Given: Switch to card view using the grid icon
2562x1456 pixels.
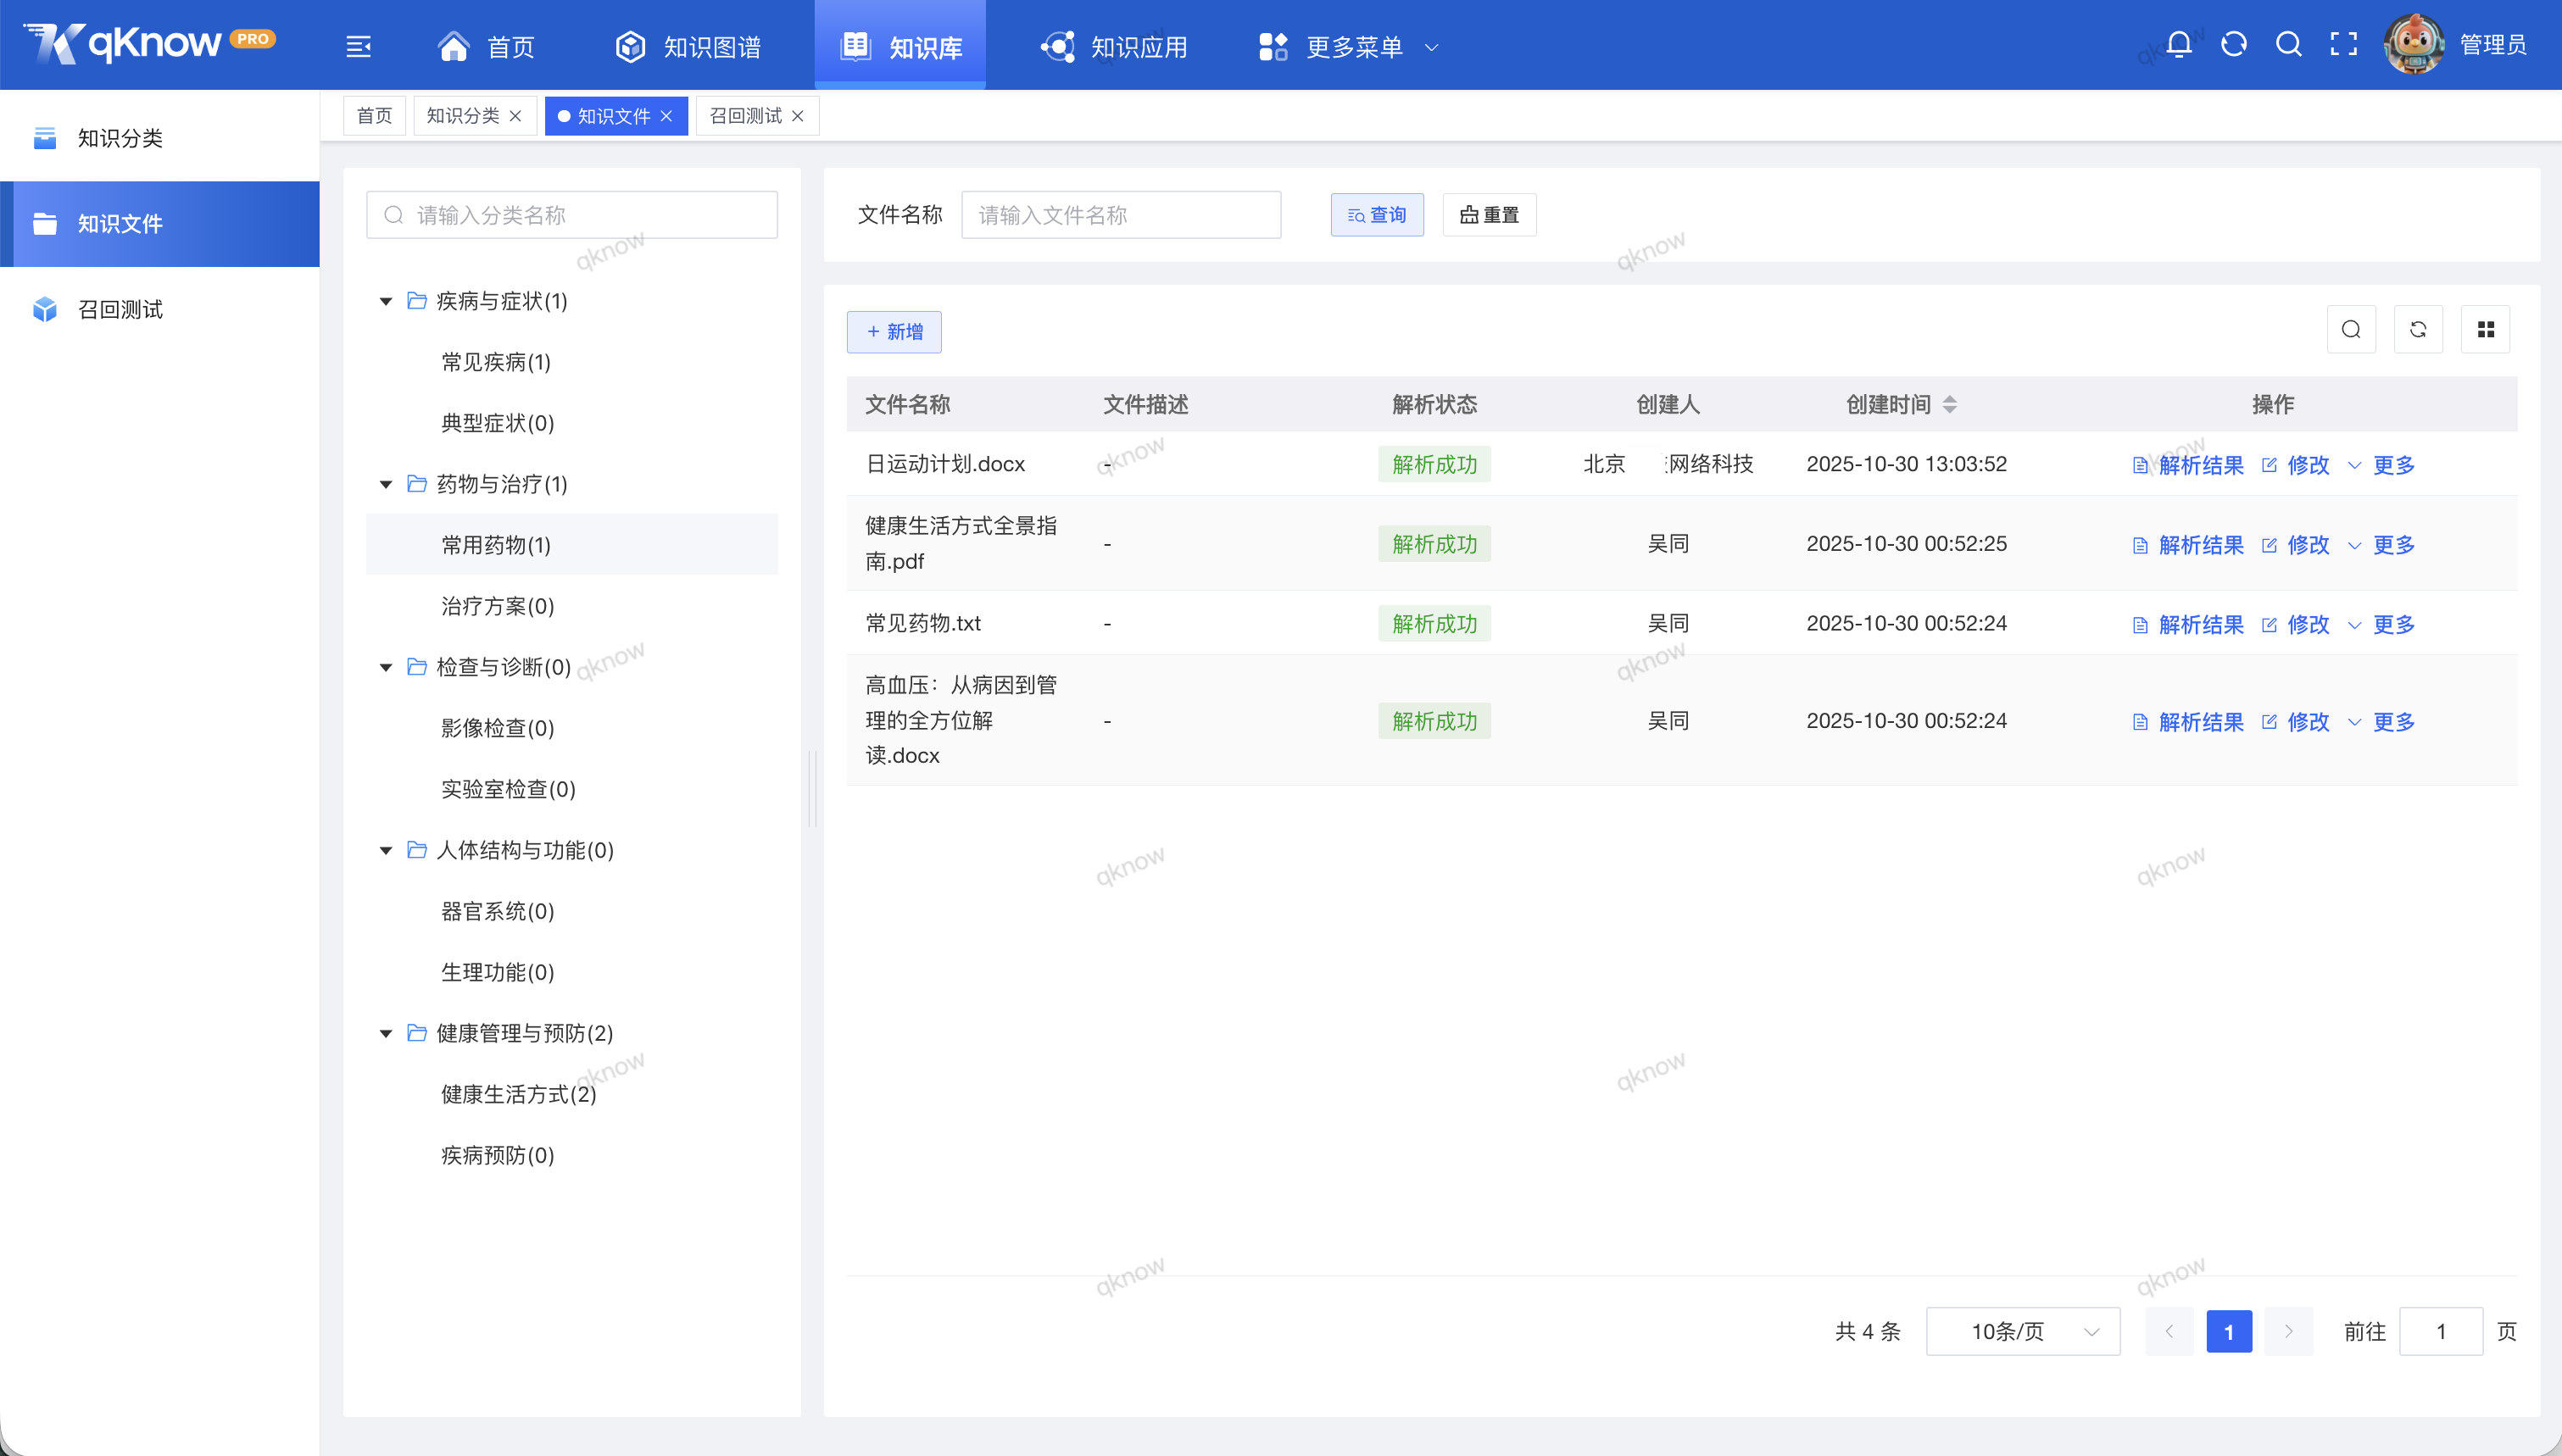Looking at the screenshot, I should (2487, 329).
